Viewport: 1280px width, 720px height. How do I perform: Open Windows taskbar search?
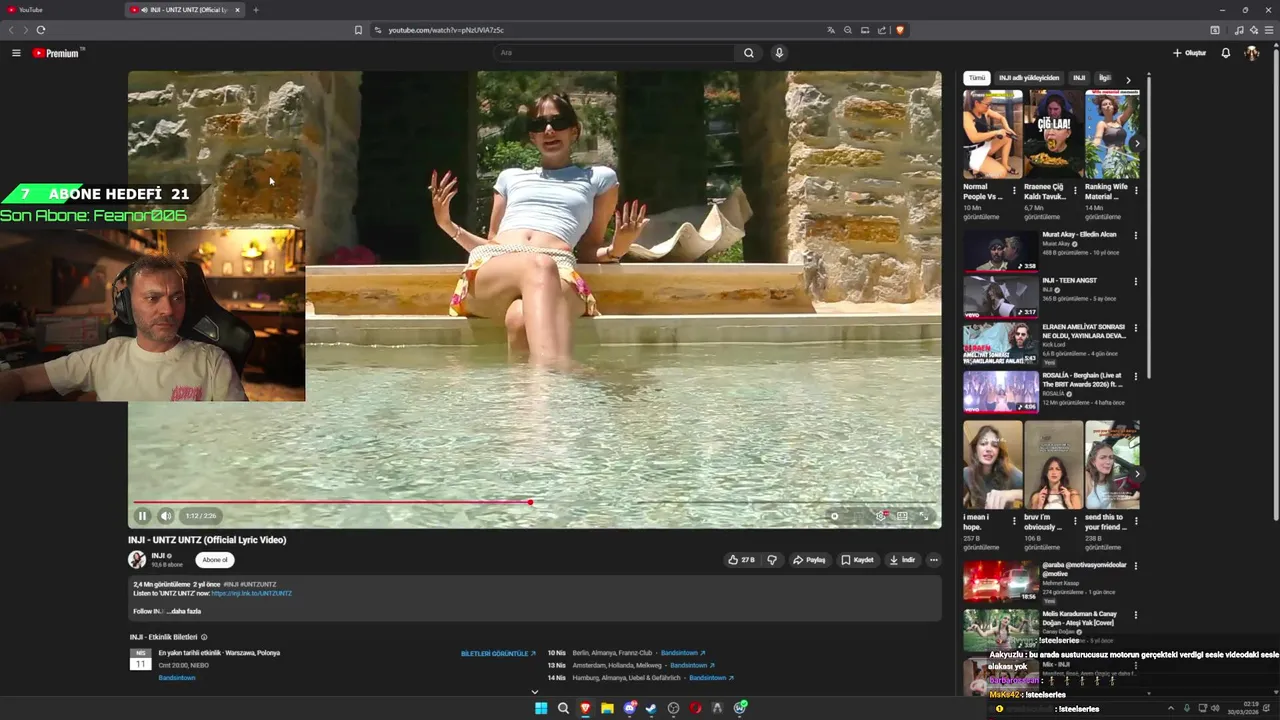tap(563, 708)
